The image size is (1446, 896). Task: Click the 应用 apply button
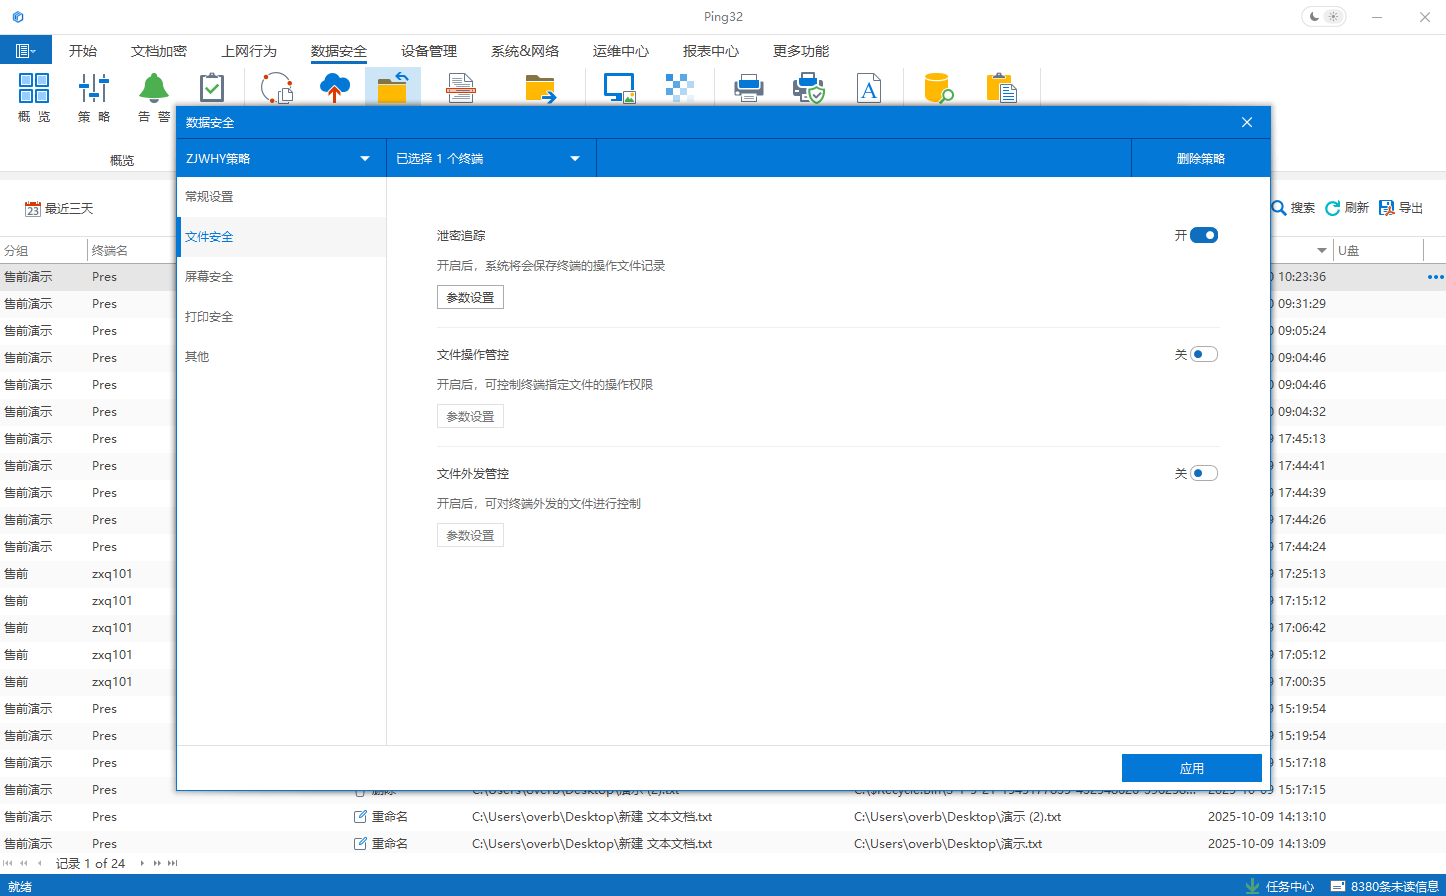click(1191, 768)
